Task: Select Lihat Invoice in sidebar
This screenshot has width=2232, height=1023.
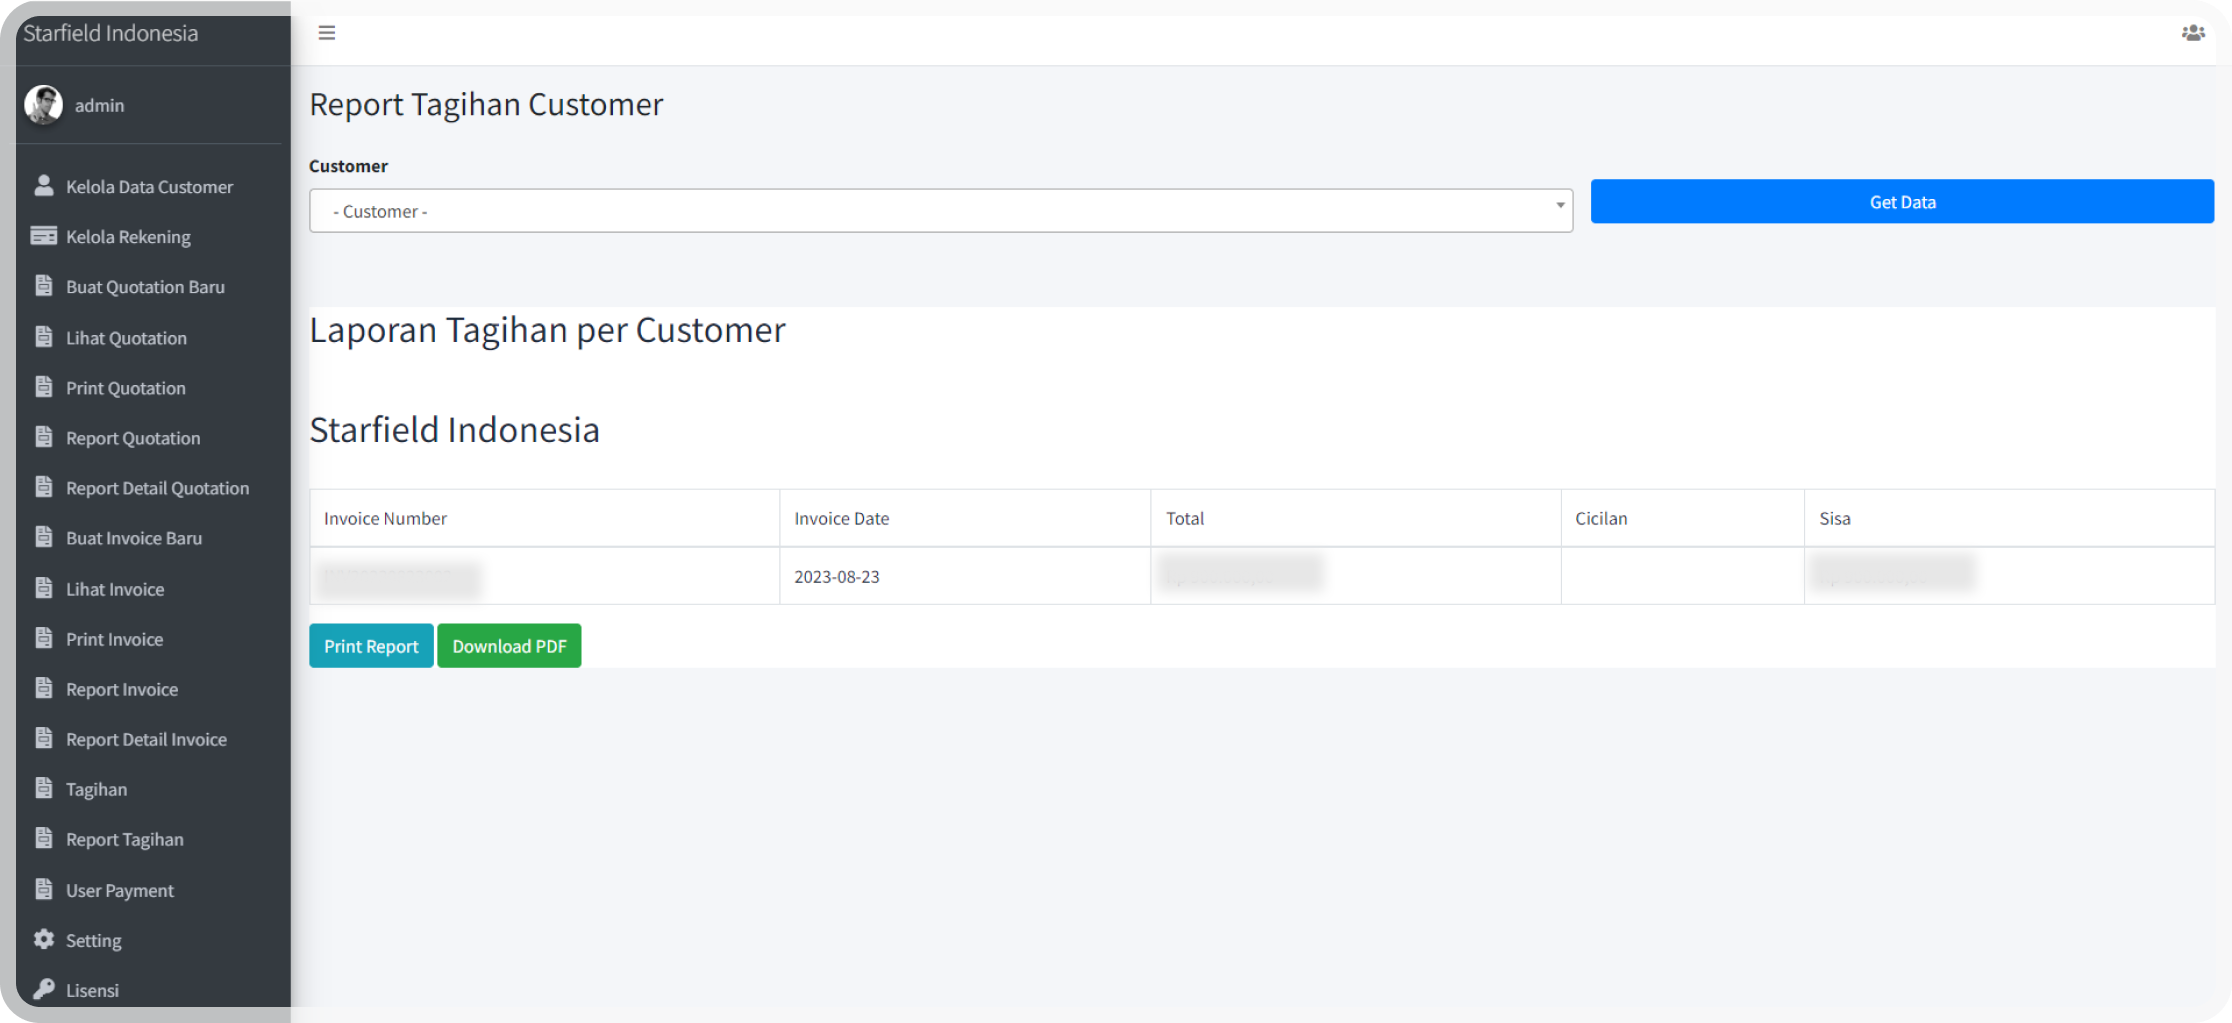Action: point(115,589)
